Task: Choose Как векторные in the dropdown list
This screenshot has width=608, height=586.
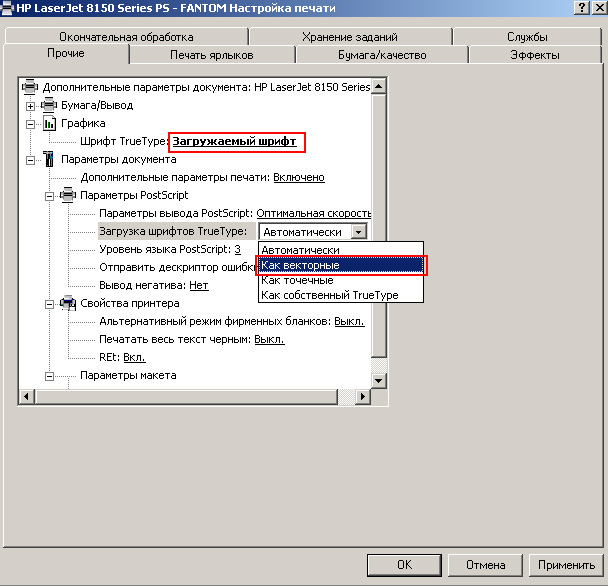Action: tap(341, 265)
